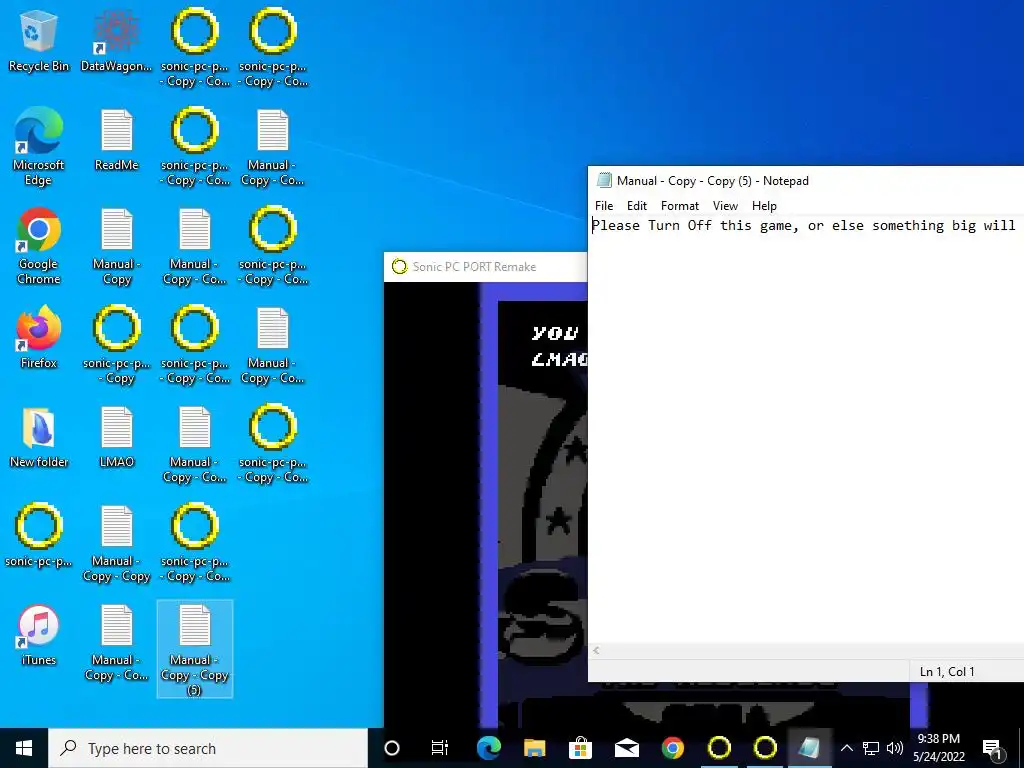Viewport: 1024px width, 768px height.
Task: Select the 'Manual - Copy - Copy' file below LMAO
Action: pos(116,543)
